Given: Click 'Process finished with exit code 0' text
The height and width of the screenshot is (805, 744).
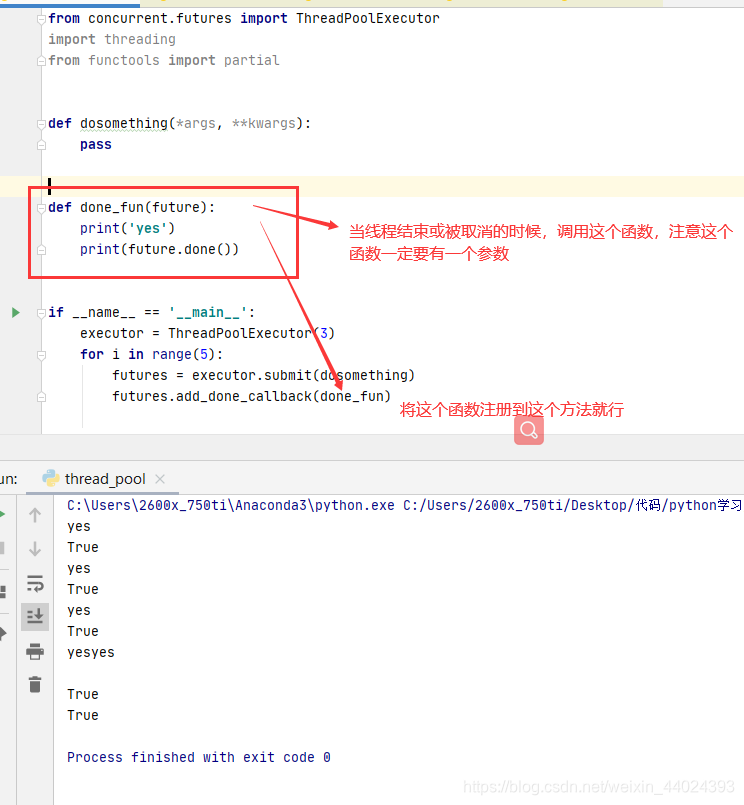Looking at the screenshot, I should (x=199, y=757).
